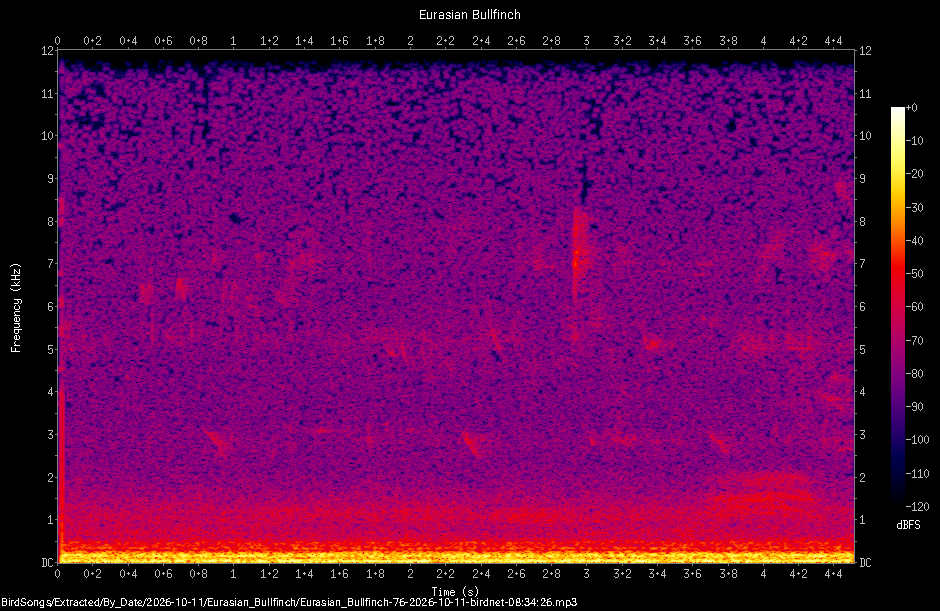The height and width of the screenshot is (611, 940).
Task: Click the "+0" color scale value
Action: 911,108
